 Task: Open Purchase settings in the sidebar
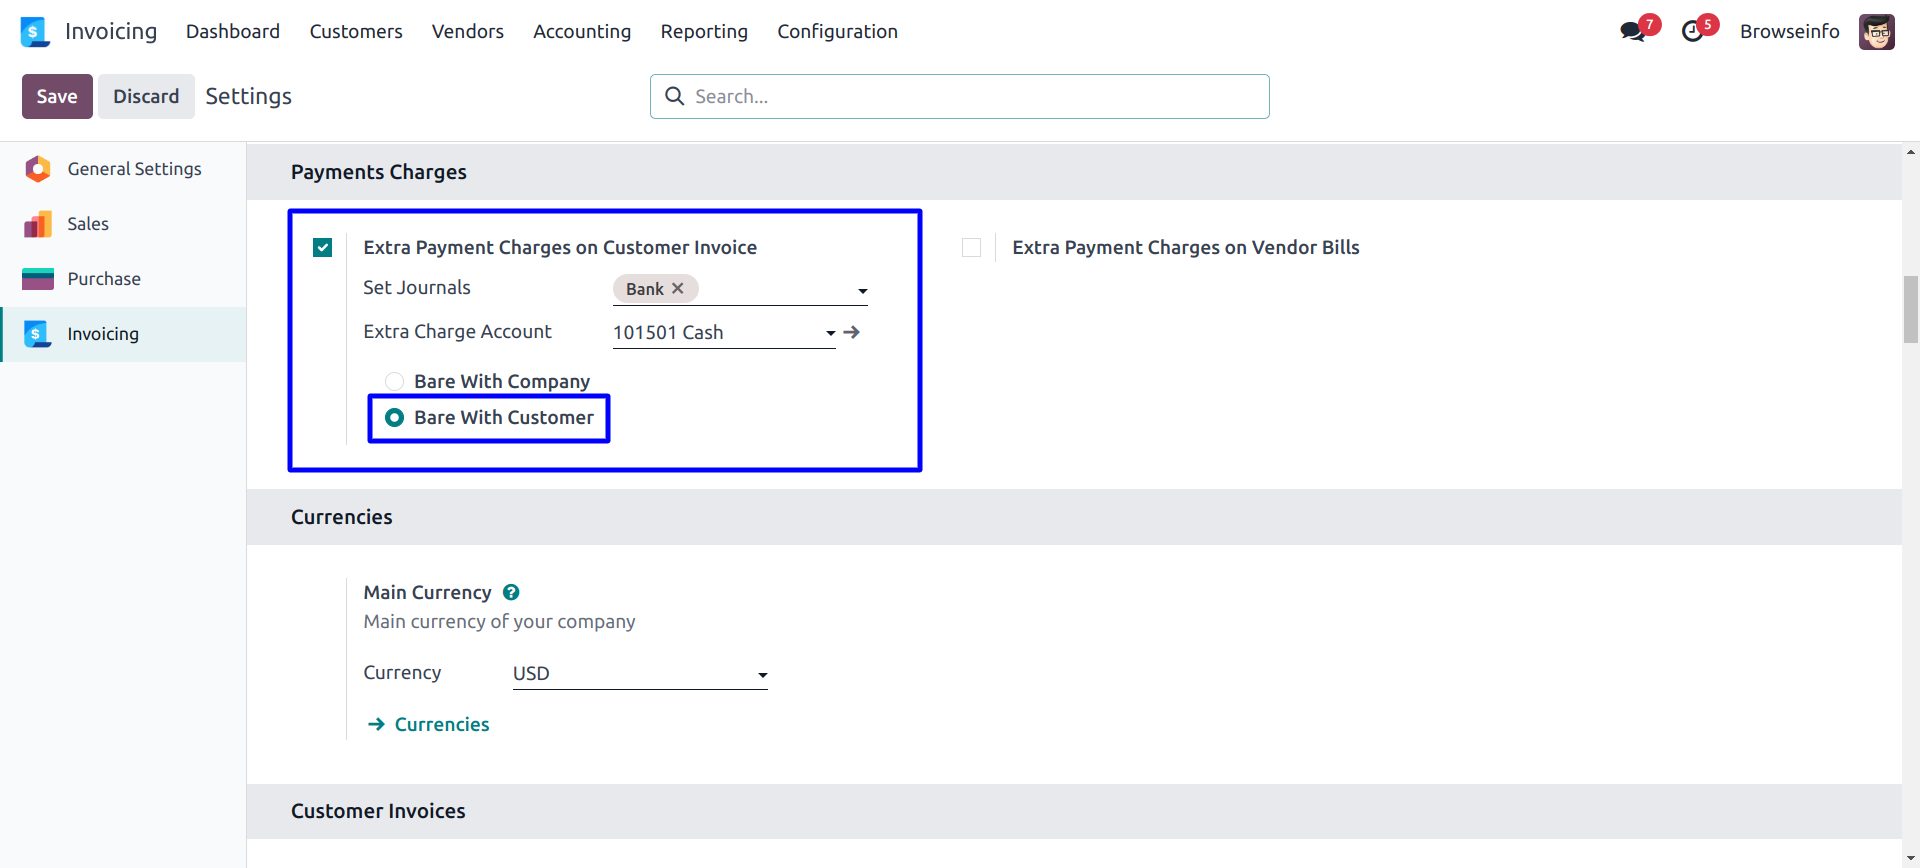coord(104,279)
